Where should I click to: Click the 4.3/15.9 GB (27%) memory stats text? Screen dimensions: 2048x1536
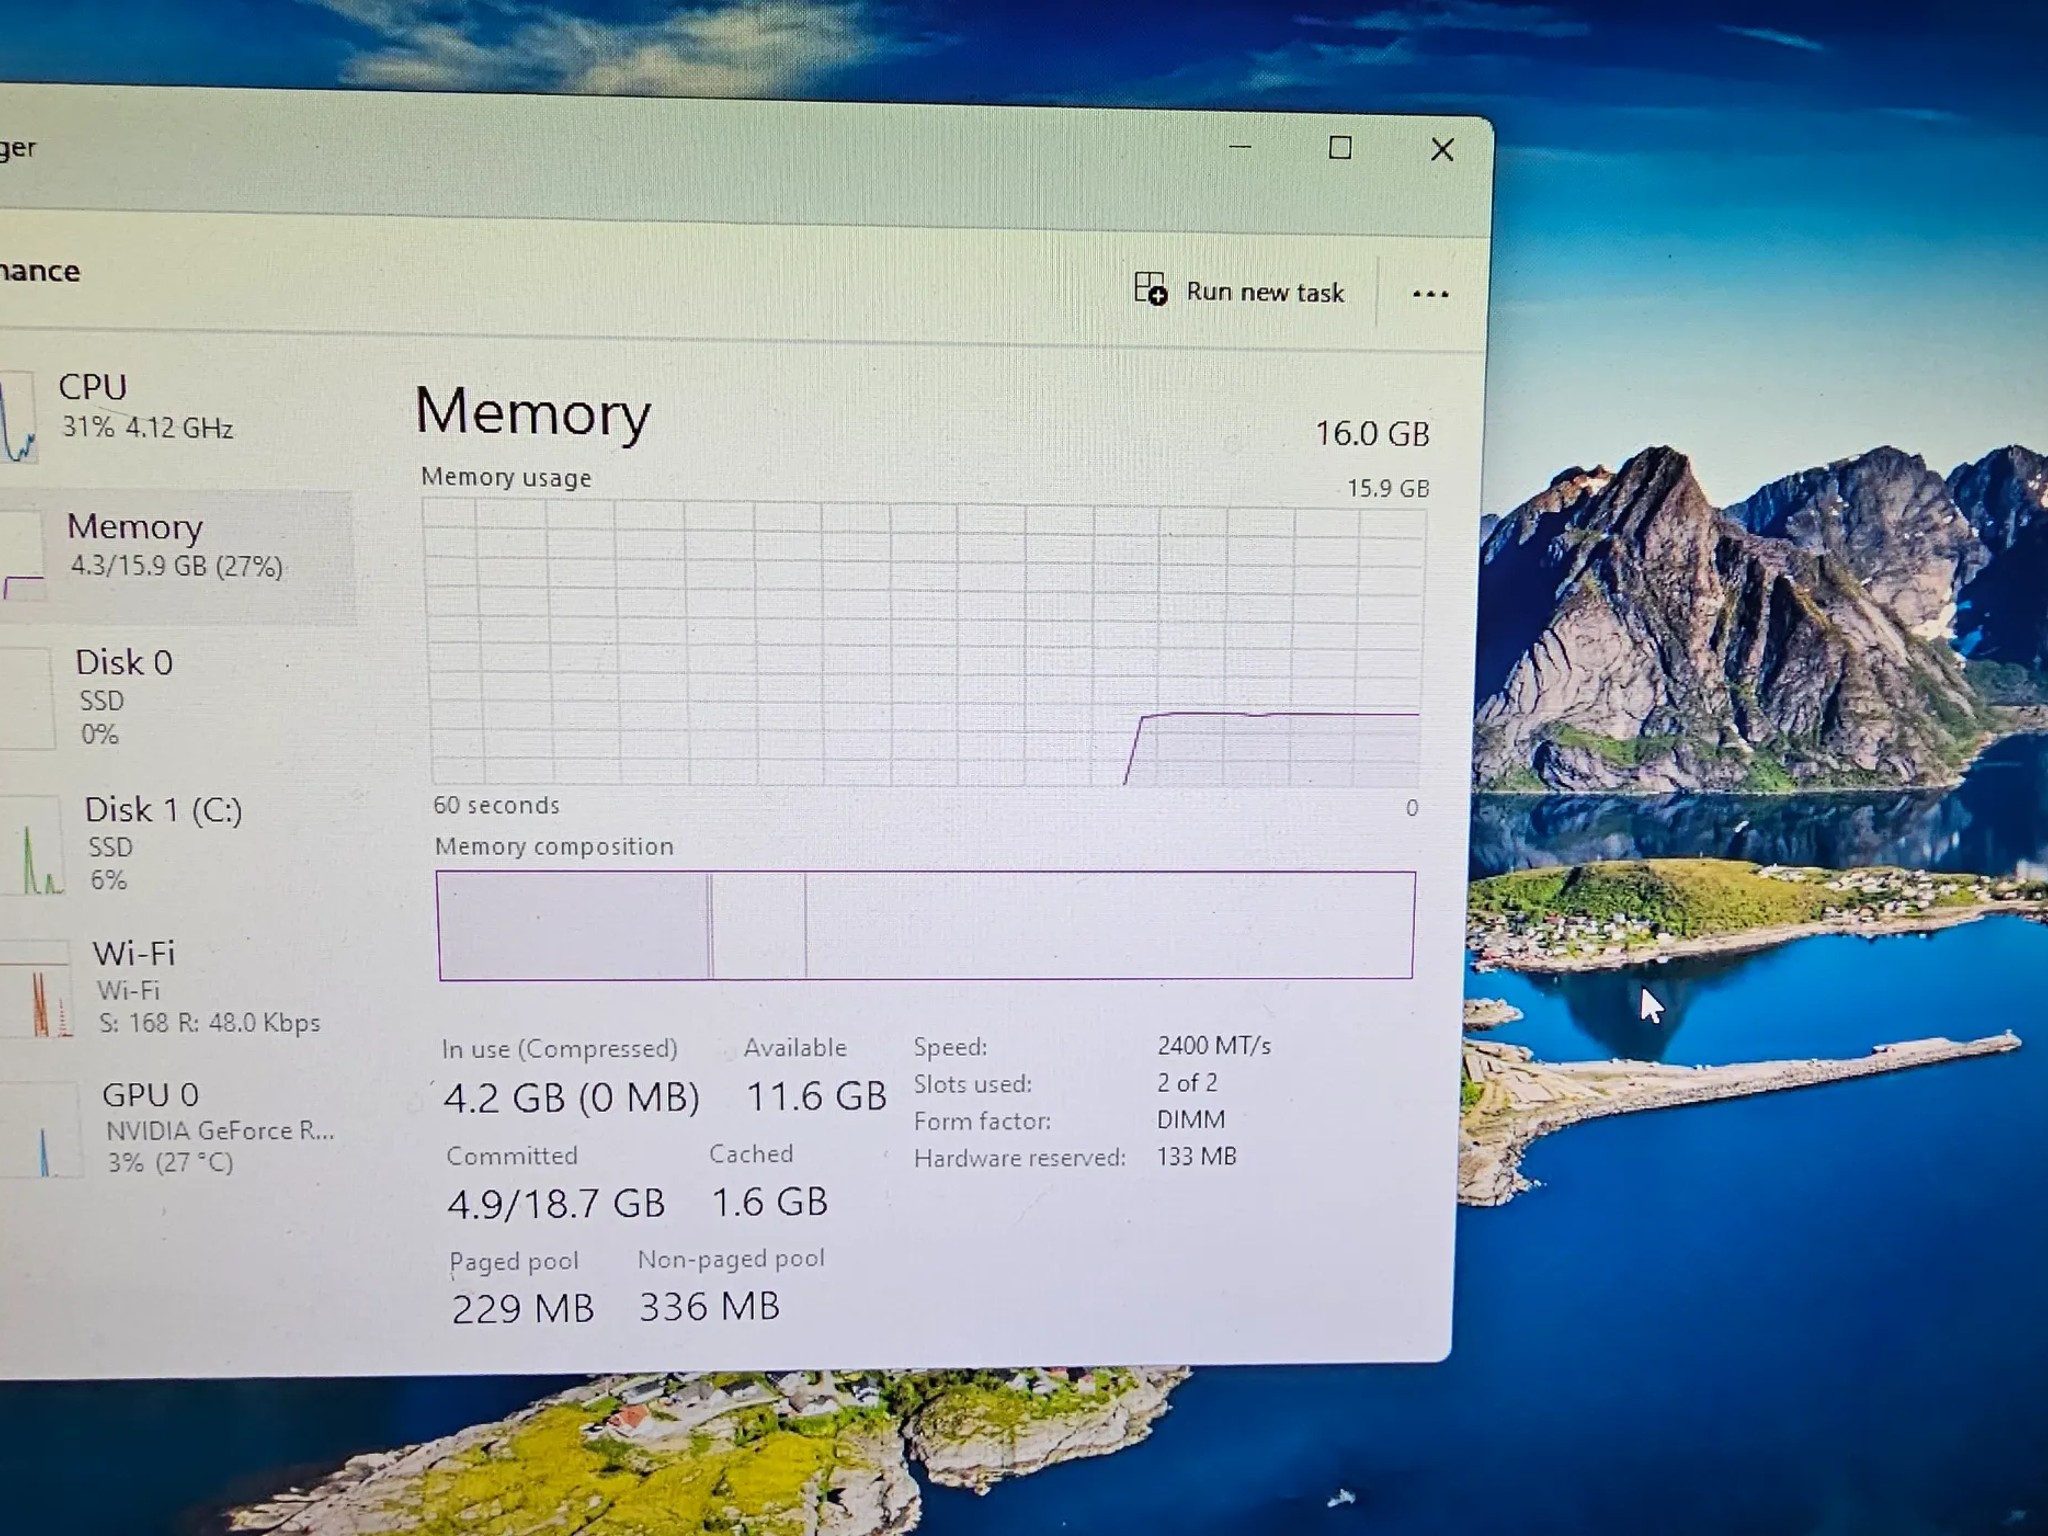click(176, 566)
